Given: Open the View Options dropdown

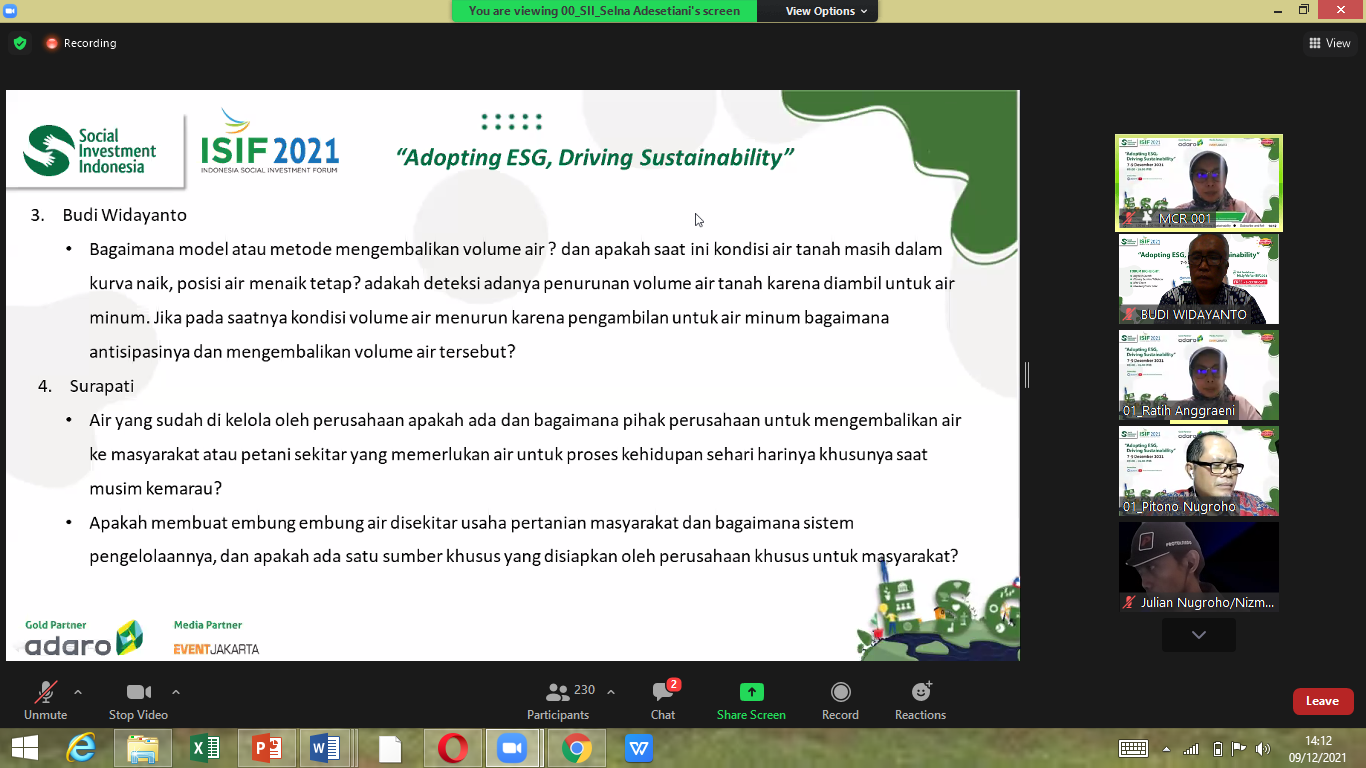Looking at the screenshot, I should click(x=819, y=11).
